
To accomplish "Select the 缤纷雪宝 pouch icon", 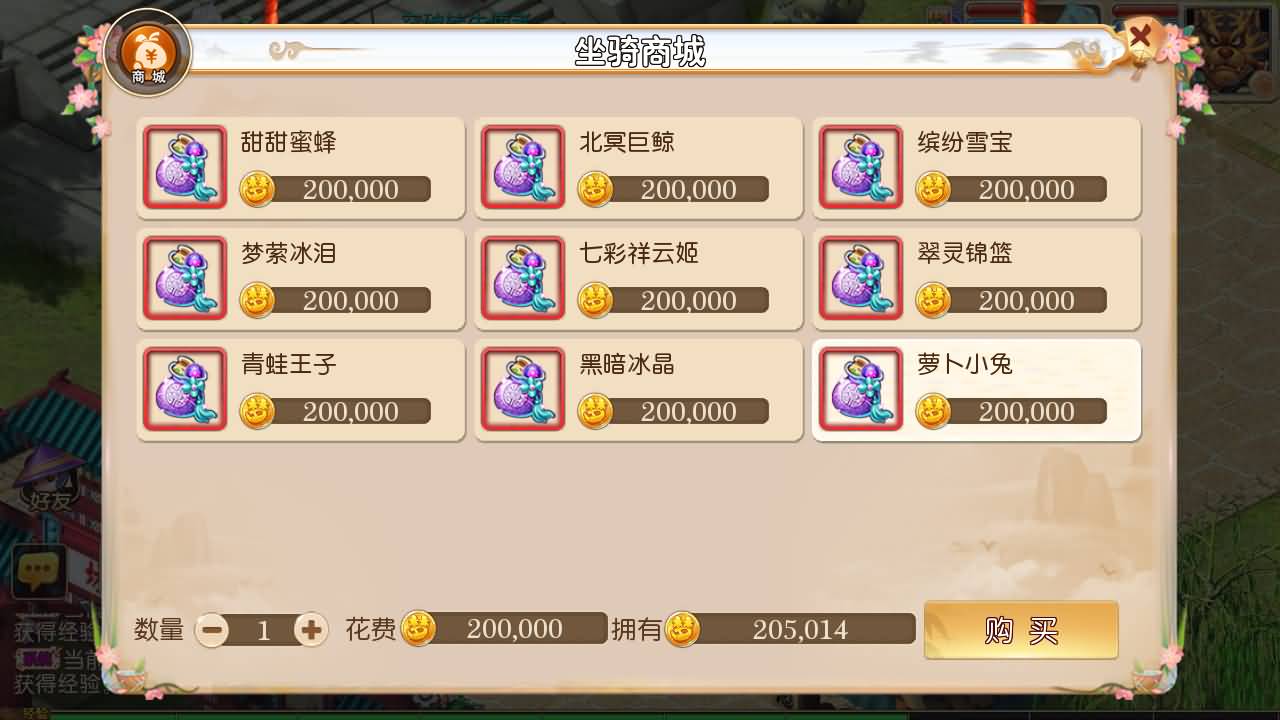I will [x=861, y=167].
